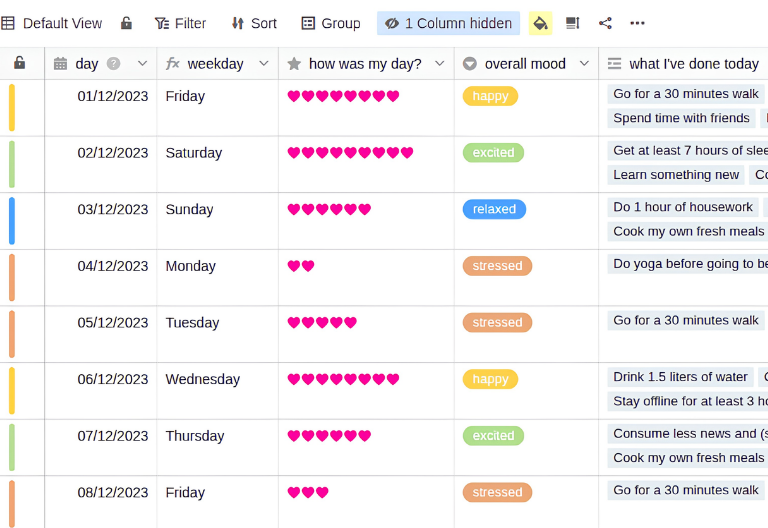768x528 pixels.
Task: Click the Saturday weekday cell
Action: 217,165
